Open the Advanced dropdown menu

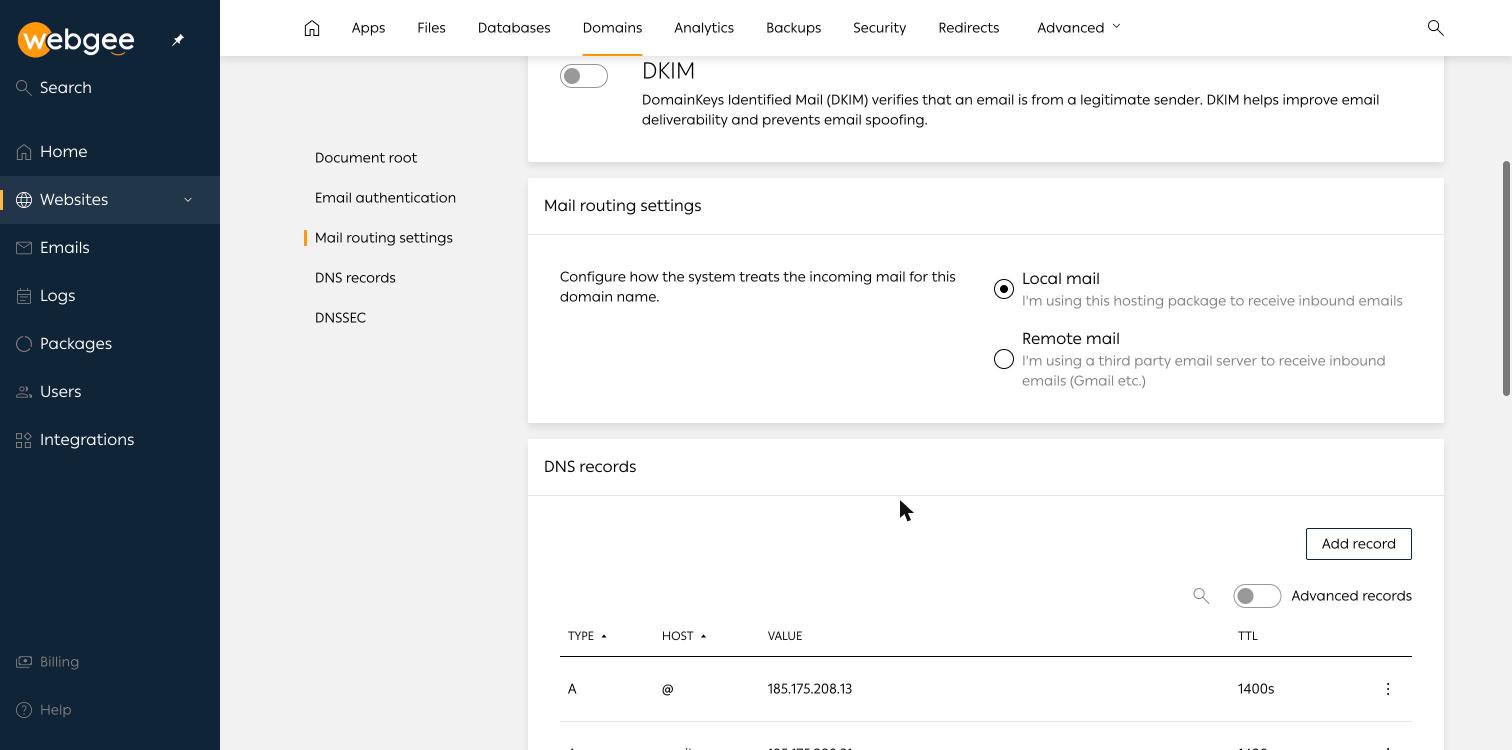[1079, 28]
